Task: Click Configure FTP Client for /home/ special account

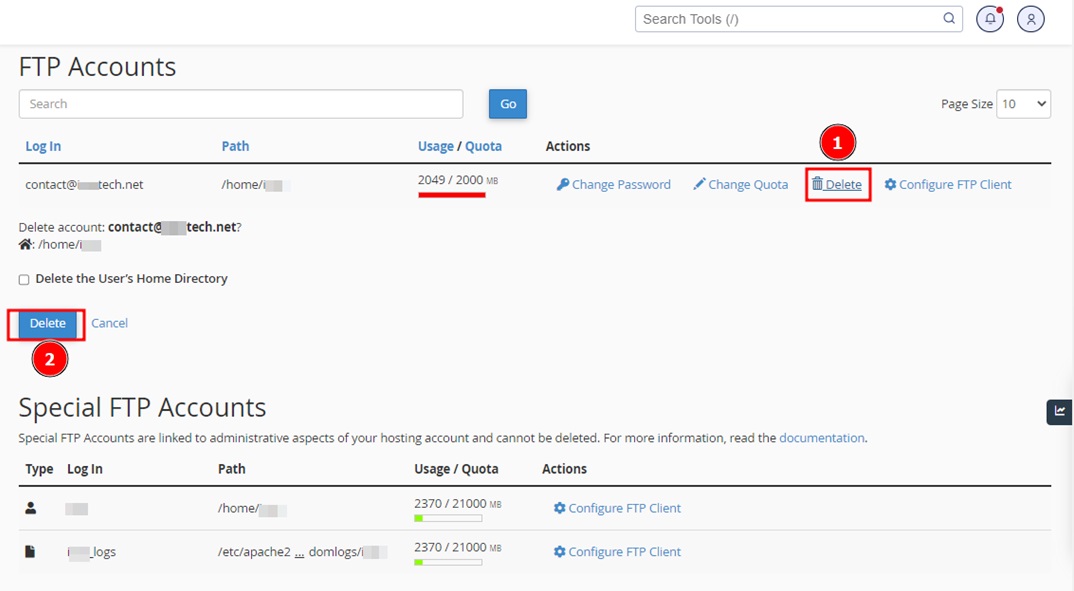Action: (x=625, y=508)
